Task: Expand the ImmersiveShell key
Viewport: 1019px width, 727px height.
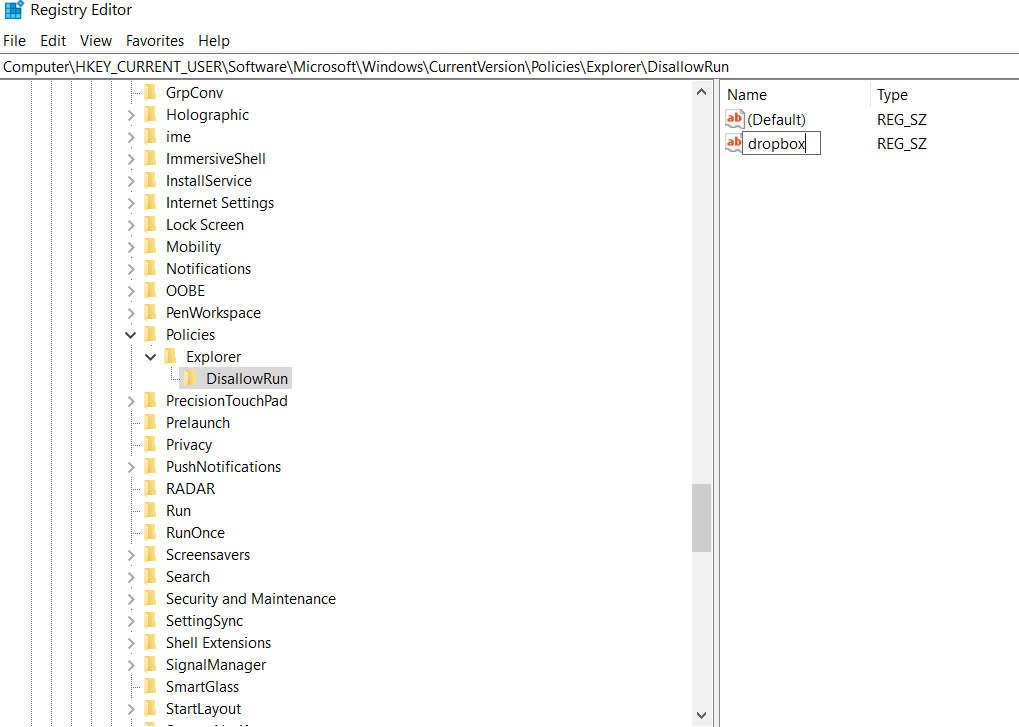Action: [131, 159]
